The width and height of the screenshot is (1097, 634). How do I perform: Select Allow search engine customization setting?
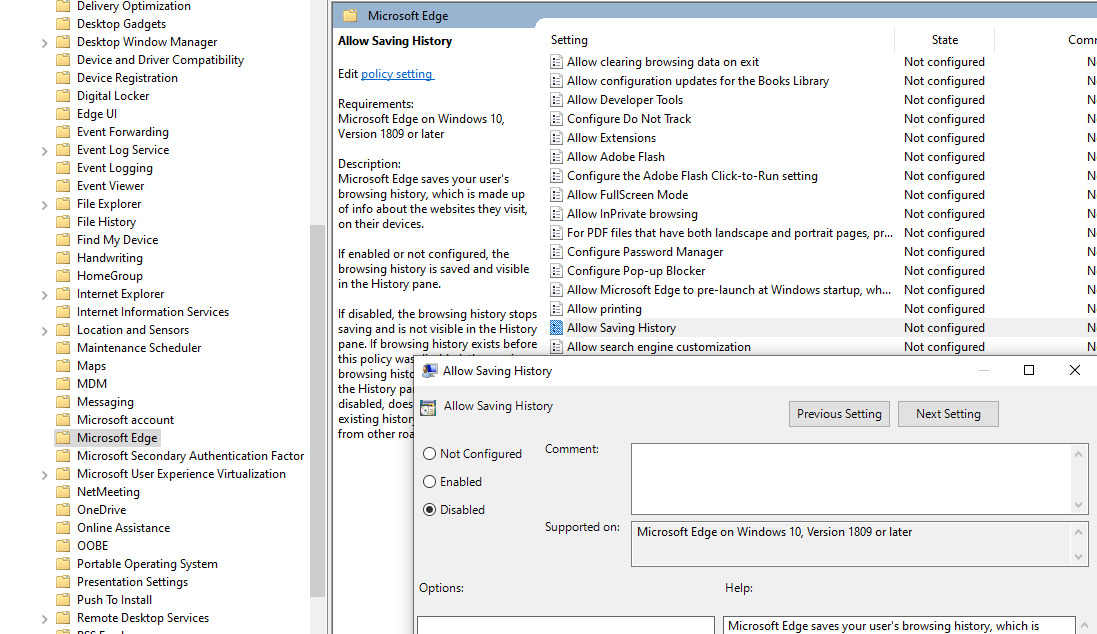coord(658,346)
